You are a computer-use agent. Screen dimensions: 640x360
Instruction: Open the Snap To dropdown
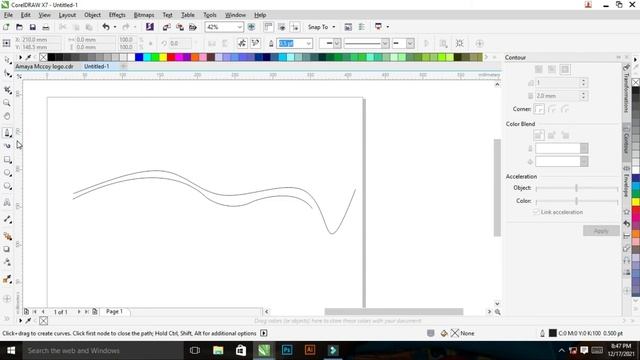point(321,27)
